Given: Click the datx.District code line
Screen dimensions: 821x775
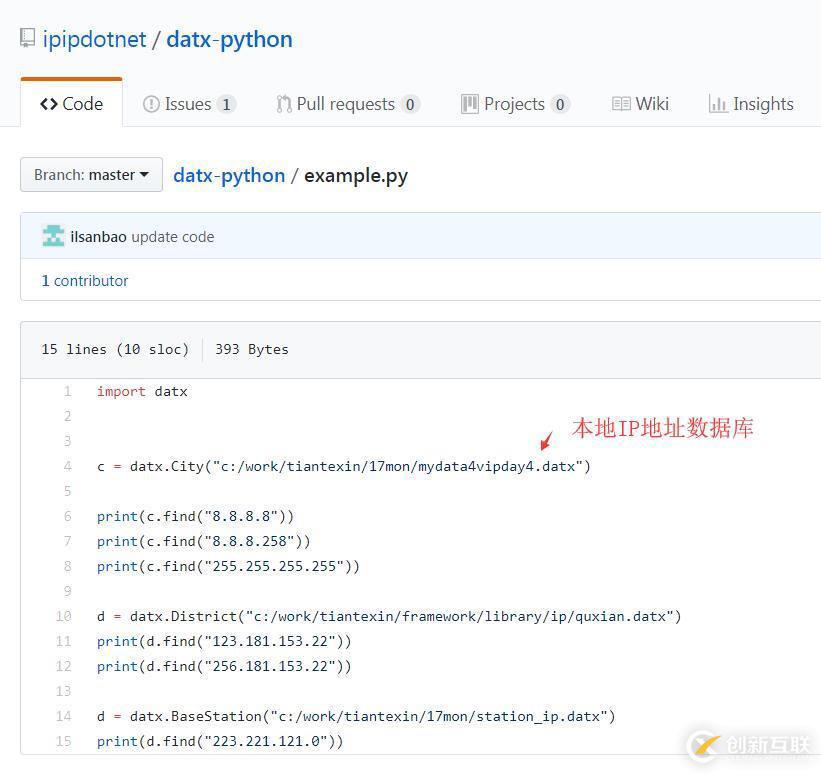Looking at the screenshot, I should point(390,616).
